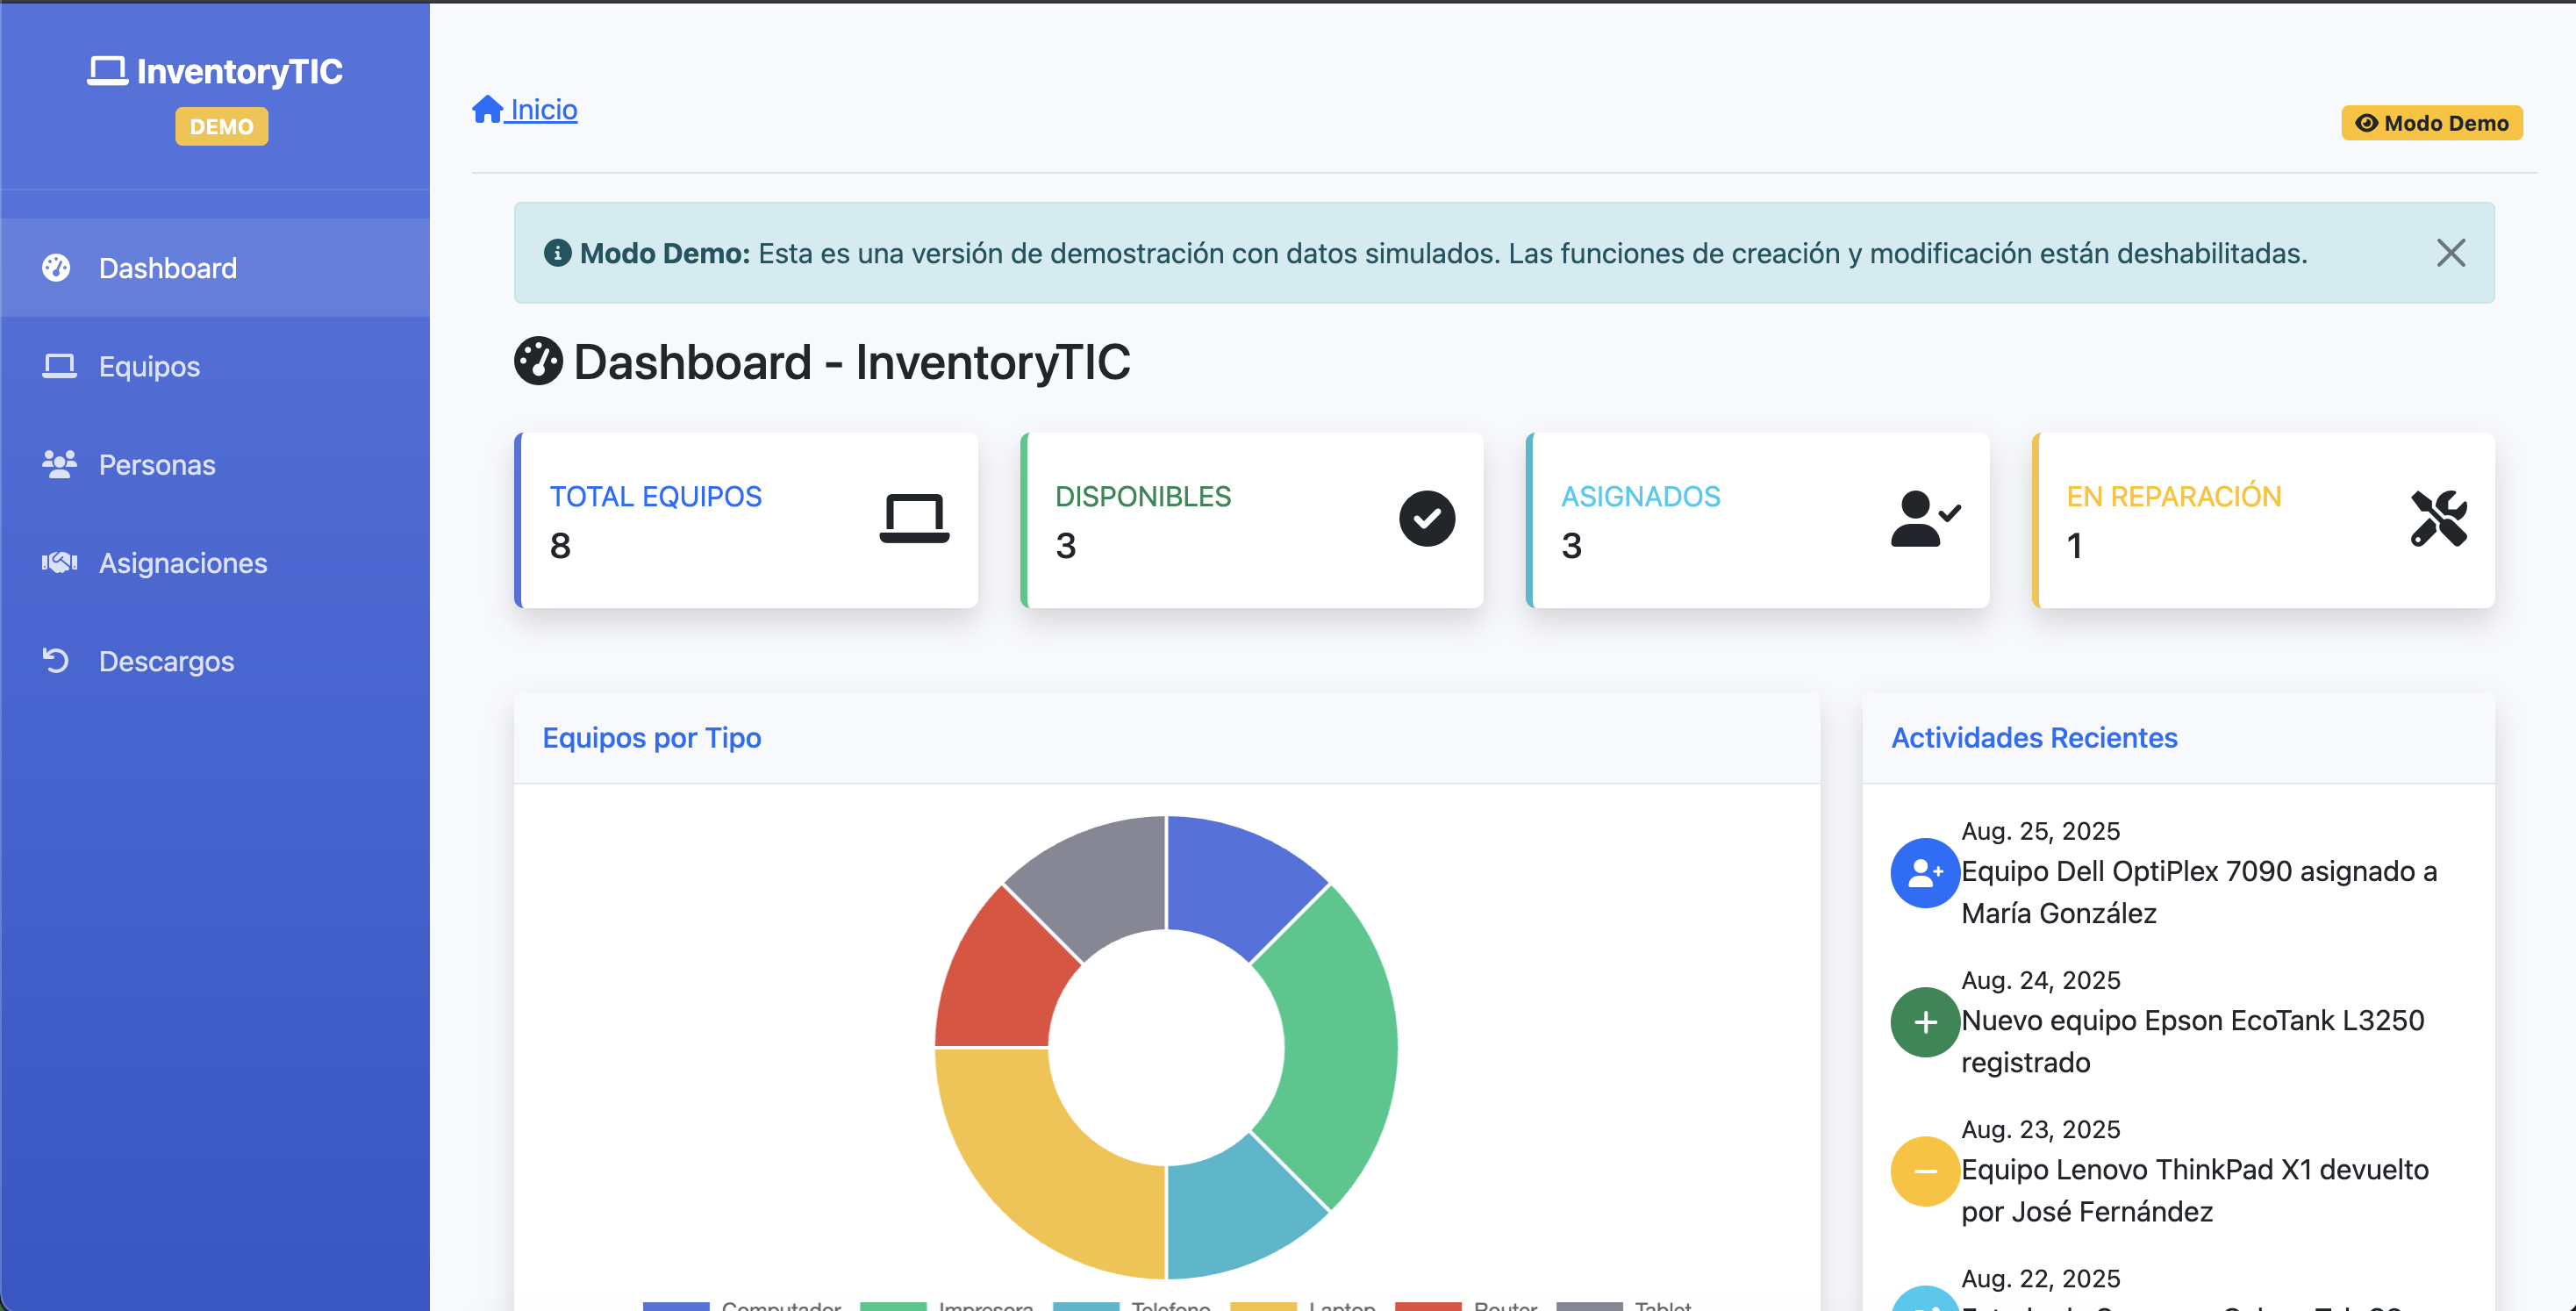Click the laptop icon on Total Equipos card

click(x=914, y=518)
